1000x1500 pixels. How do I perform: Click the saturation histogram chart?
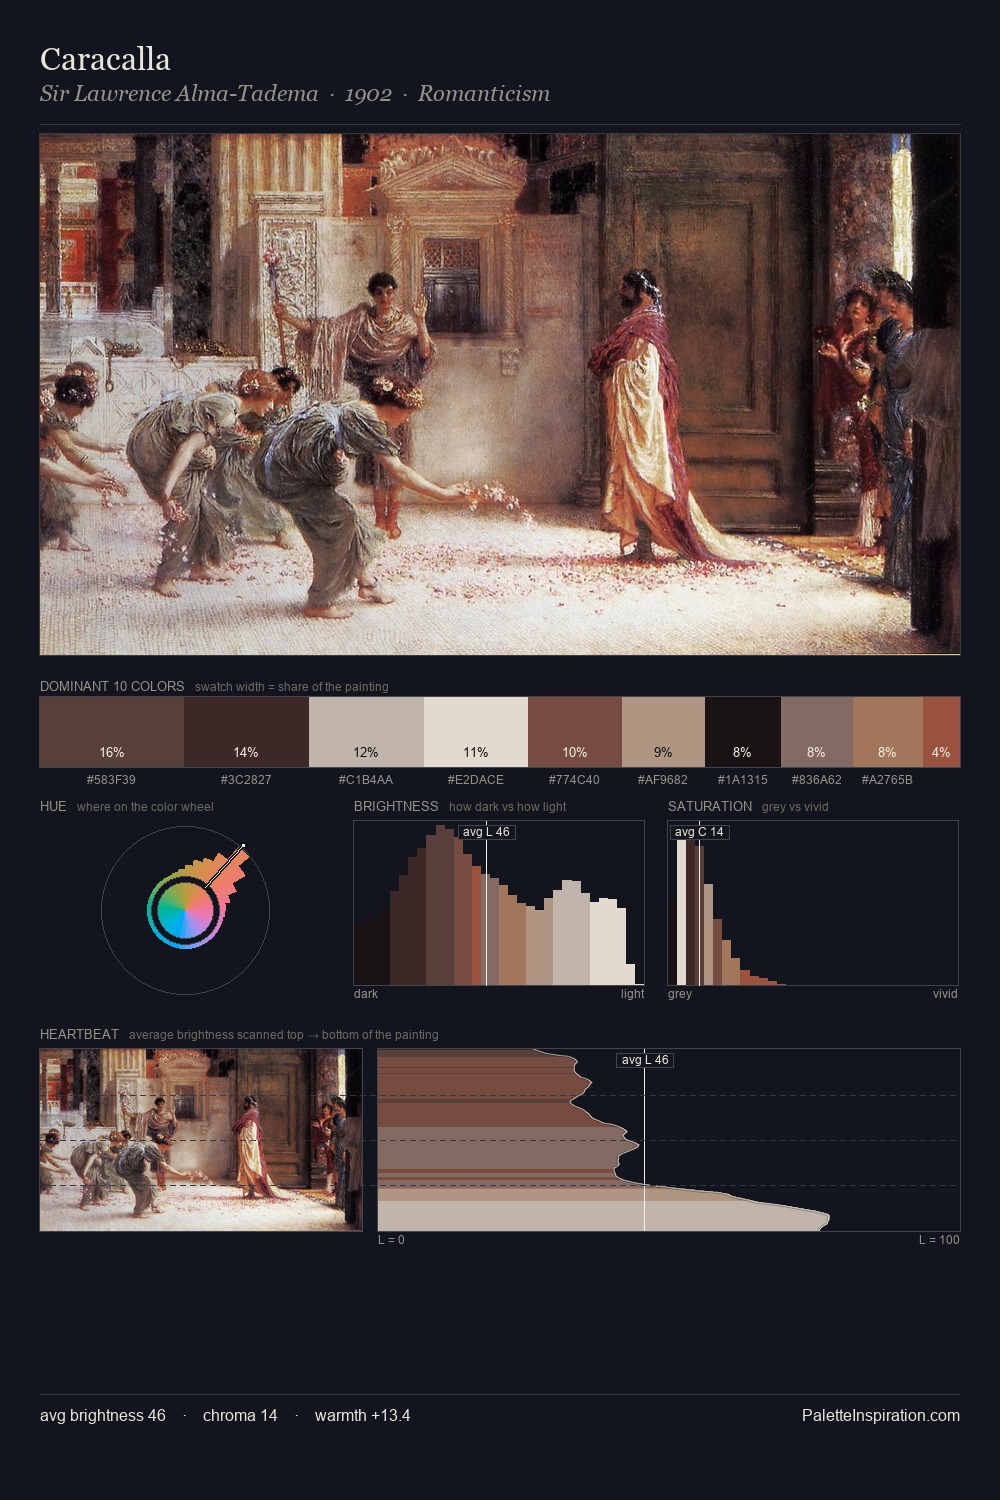813,903
